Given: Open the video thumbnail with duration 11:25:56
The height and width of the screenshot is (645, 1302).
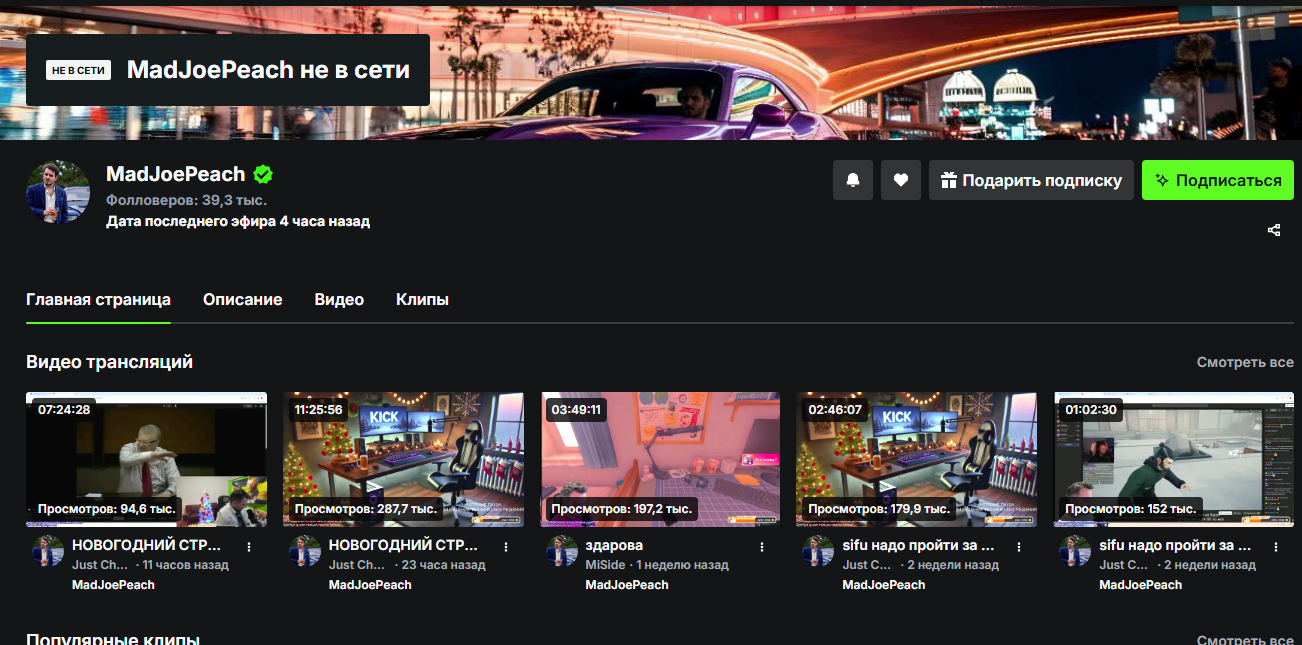Looking at the screenshot, I should tap(403, 459).
